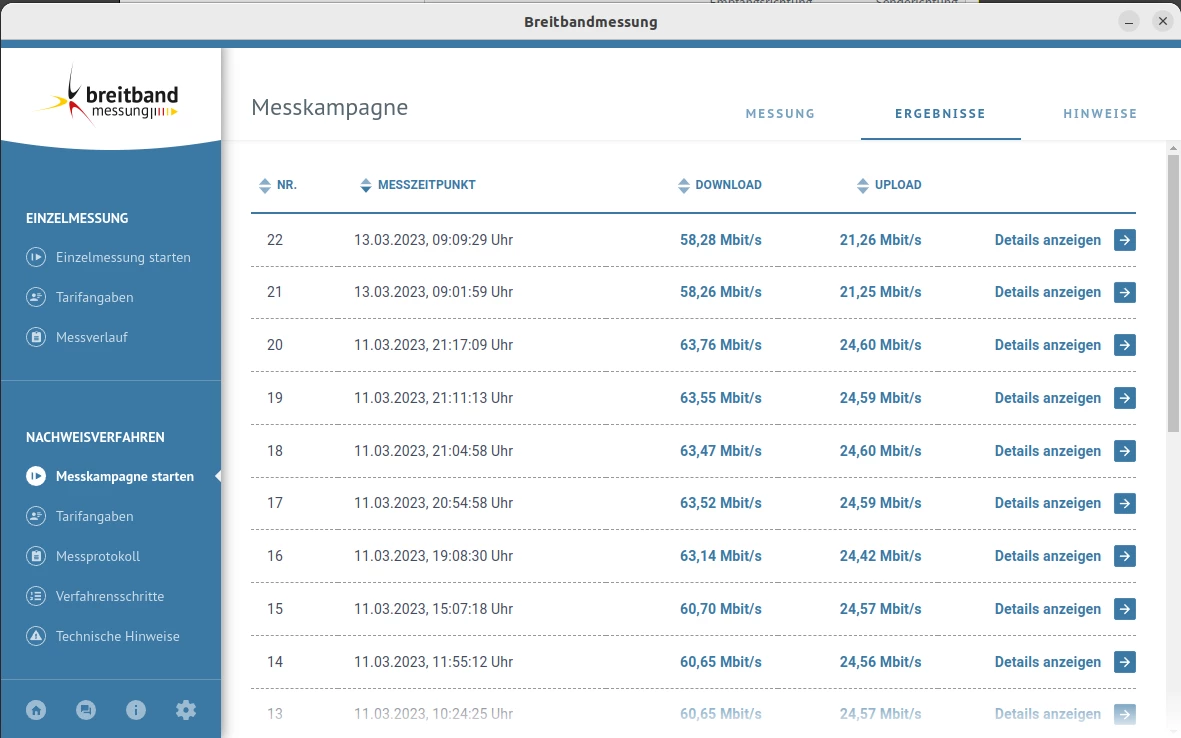
Task: Click download value 58,26 Mbit/s
Action: pyautogui.click(x=720, y=292)
